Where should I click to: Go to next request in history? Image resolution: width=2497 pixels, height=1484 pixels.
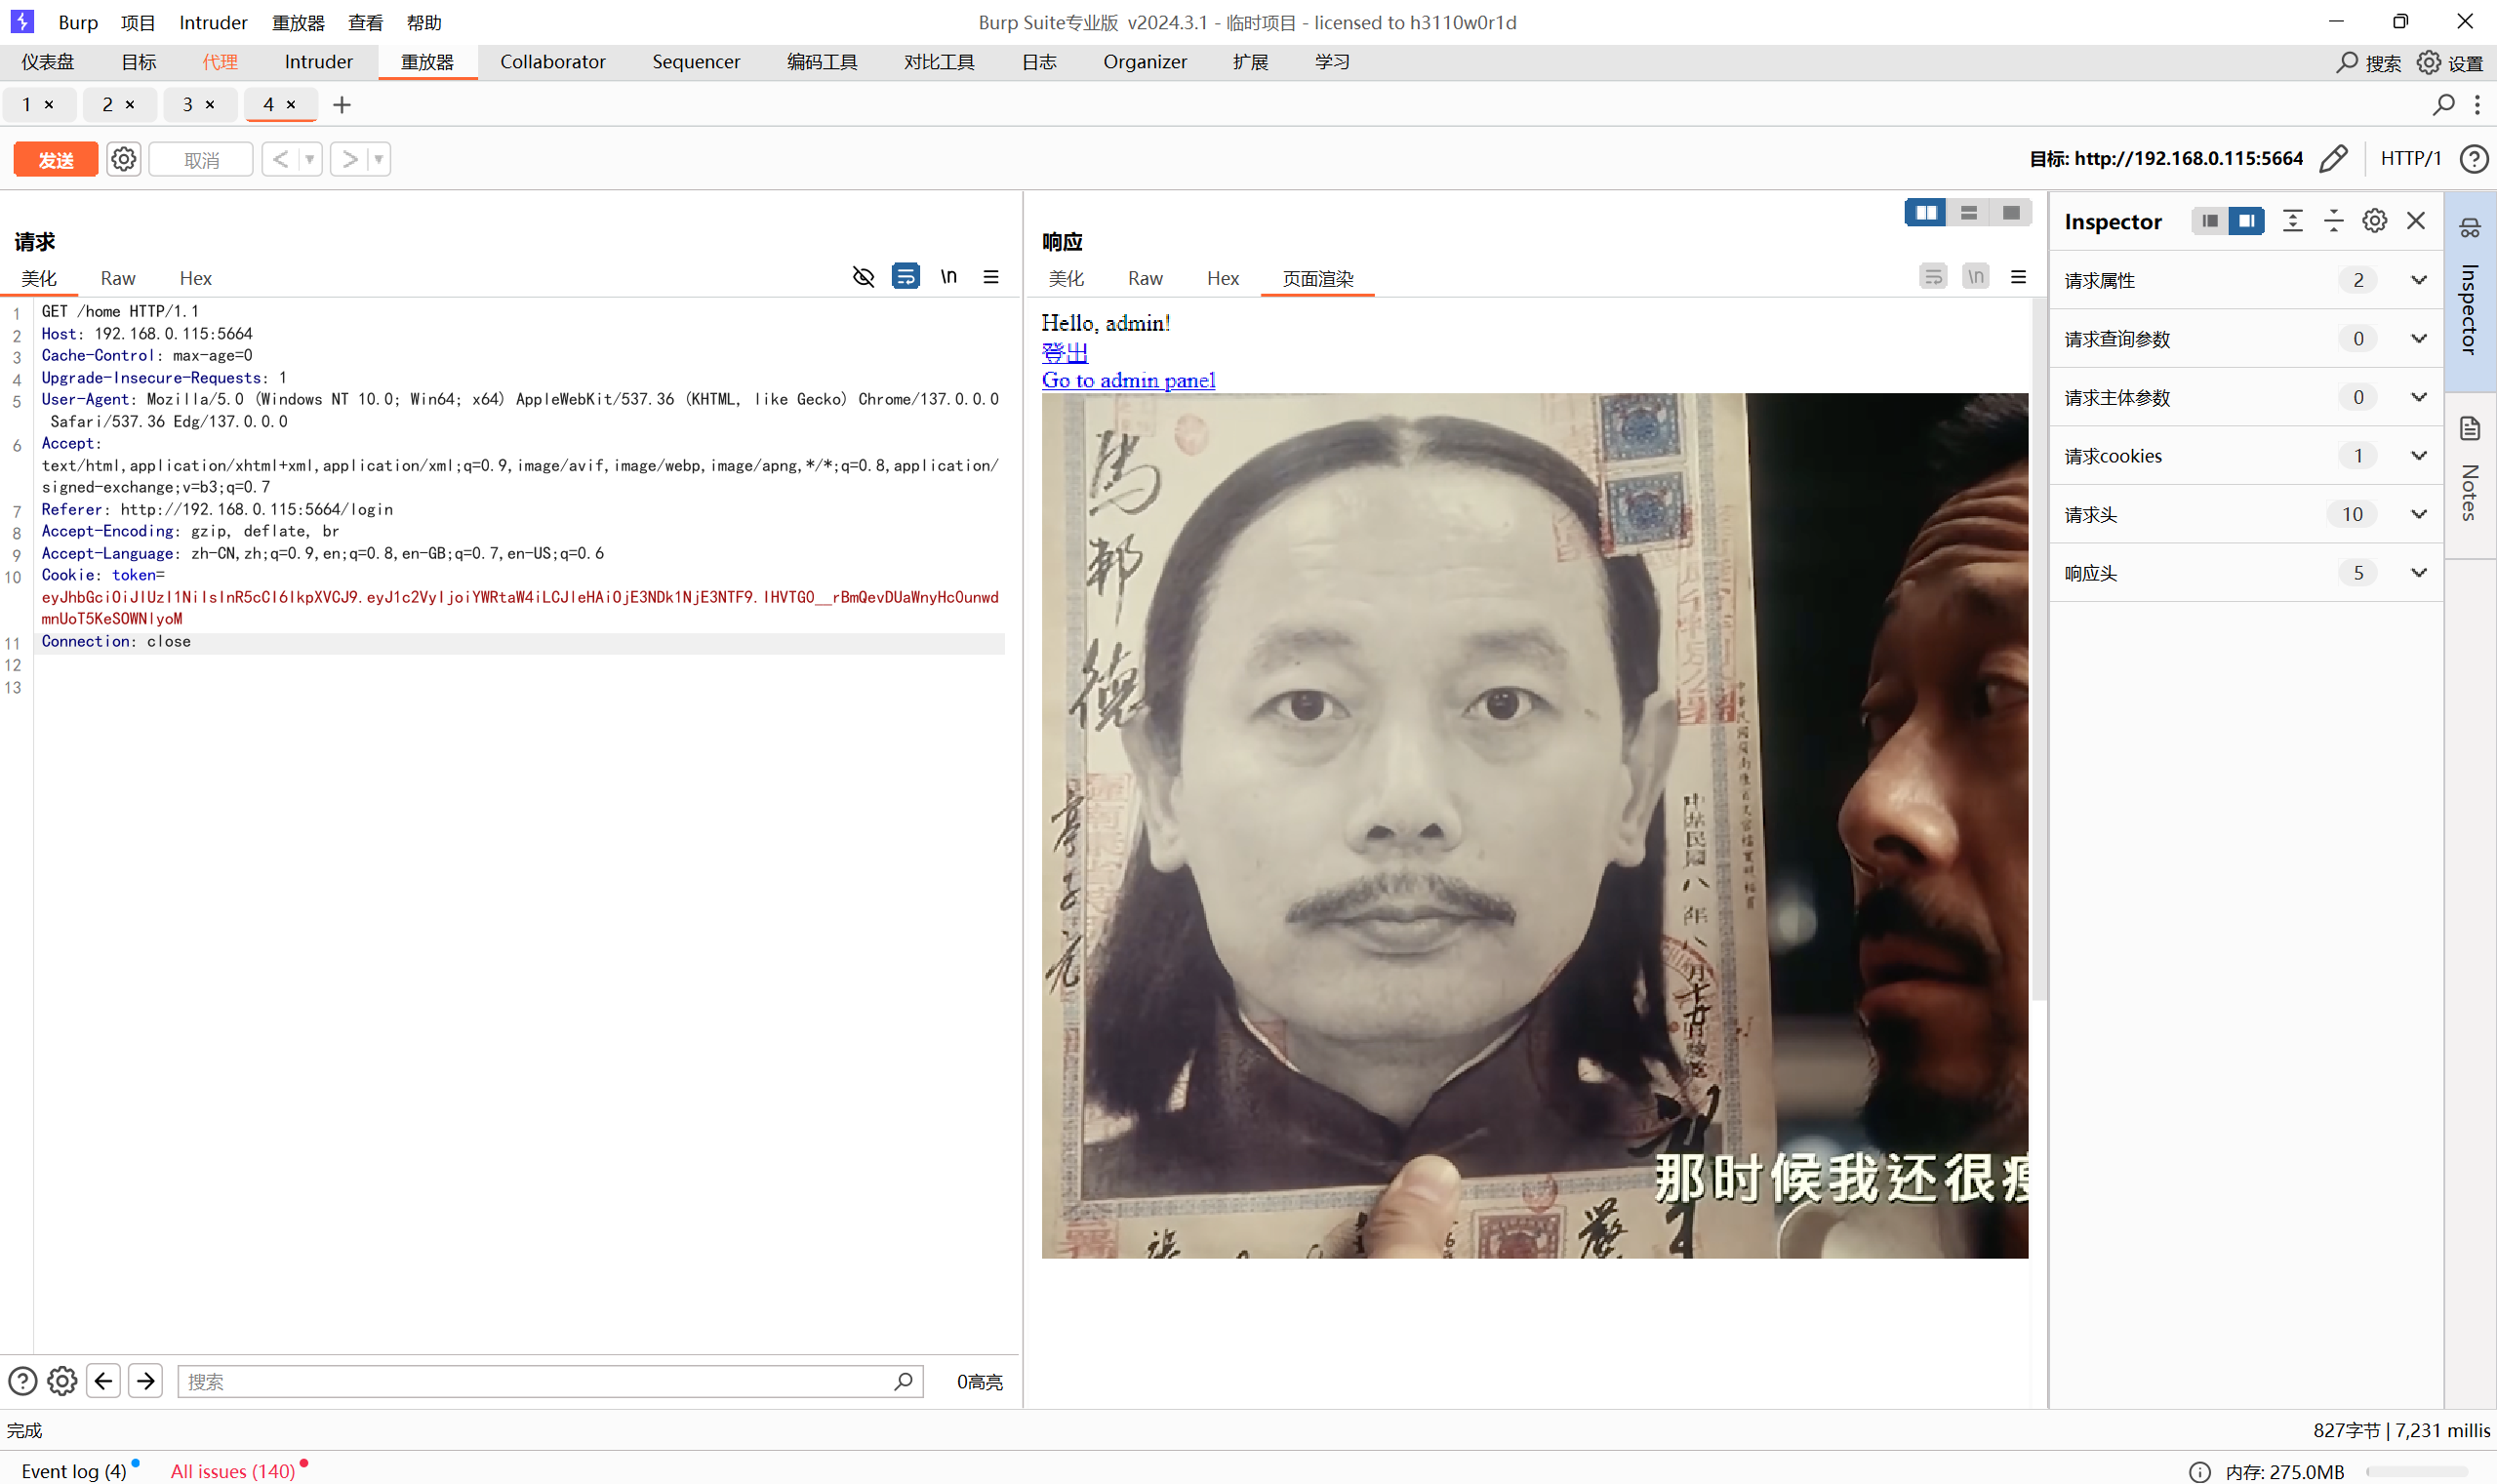349,159
